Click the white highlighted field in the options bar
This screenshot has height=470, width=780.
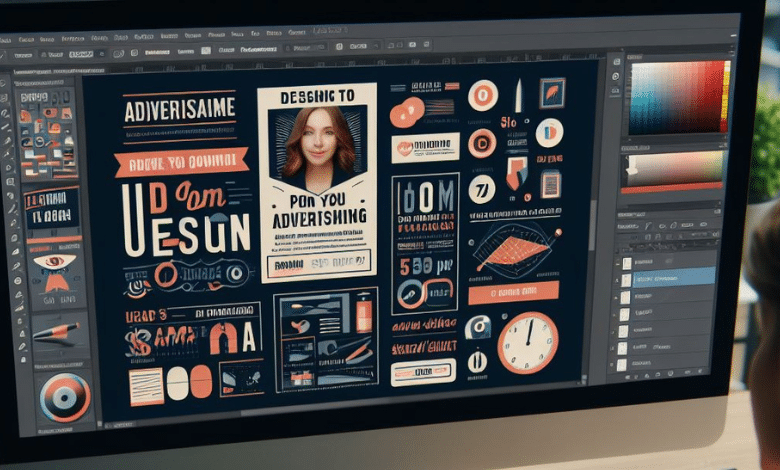click(x=81, y=54)
